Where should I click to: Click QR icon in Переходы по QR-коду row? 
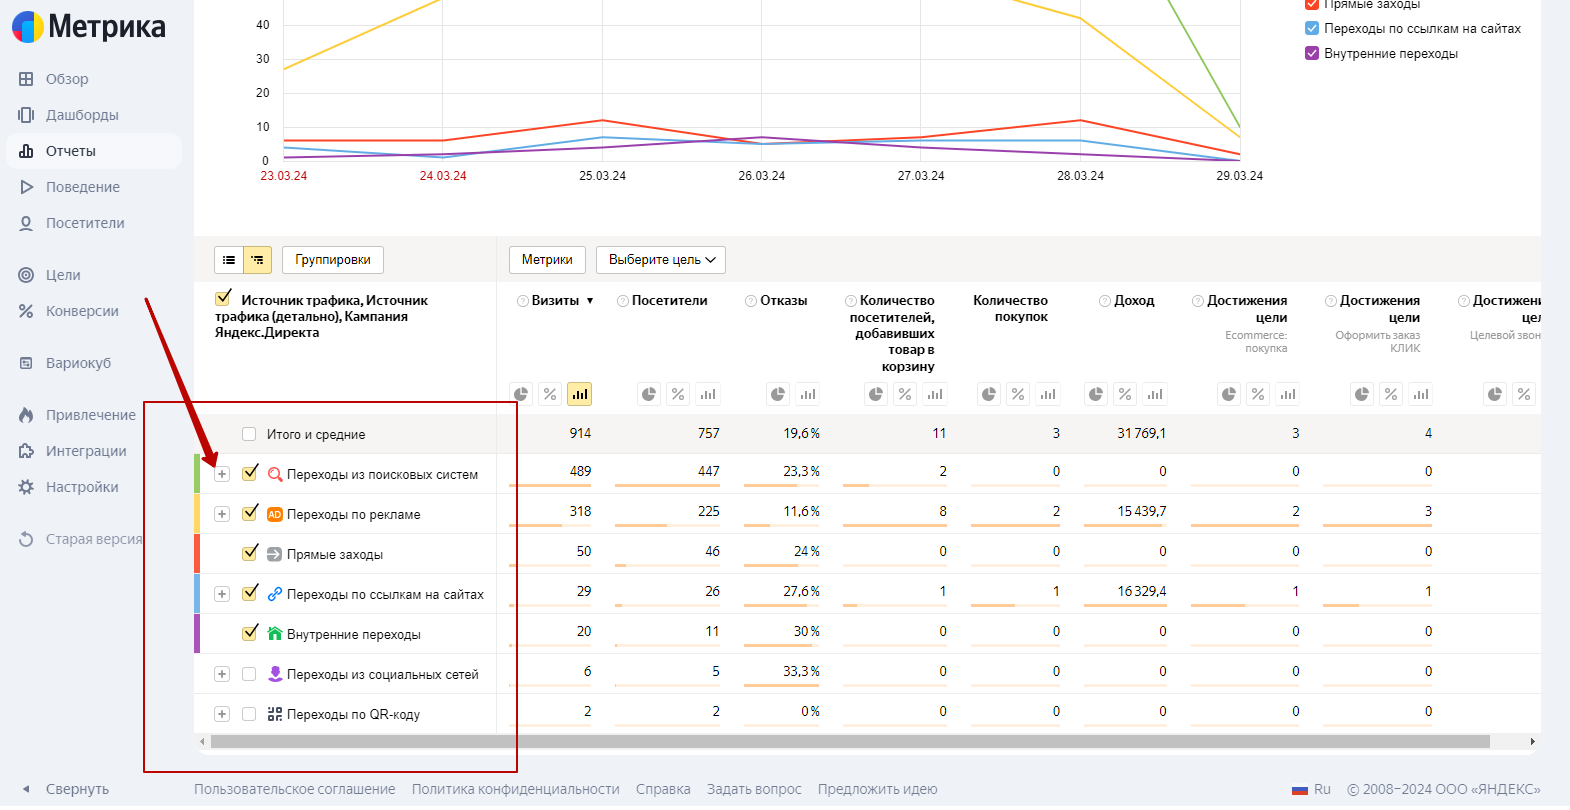pyautogui.click(x=275, y=714)
